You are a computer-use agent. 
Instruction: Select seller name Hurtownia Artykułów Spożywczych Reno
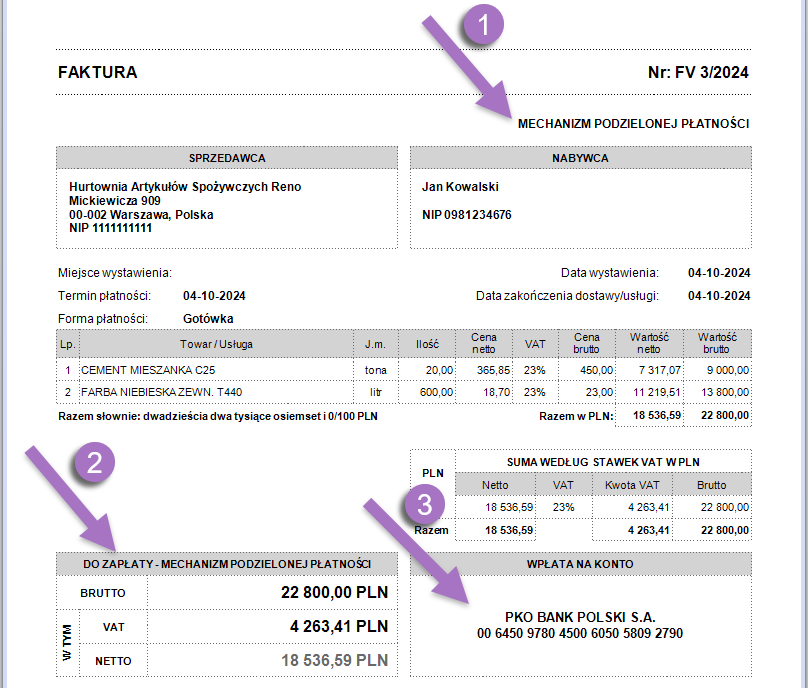coord(185,187)
